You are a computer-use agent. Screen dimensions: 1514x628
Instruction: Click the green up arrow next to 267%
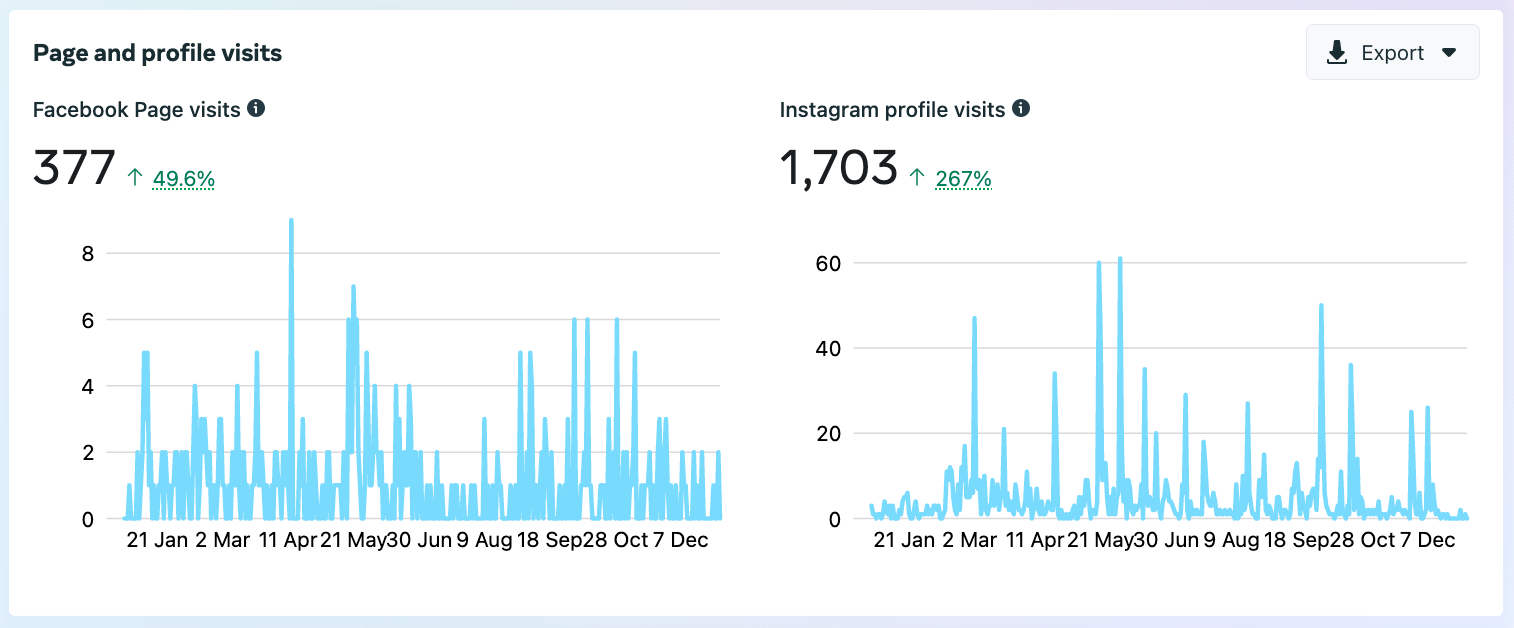point(917,179)
